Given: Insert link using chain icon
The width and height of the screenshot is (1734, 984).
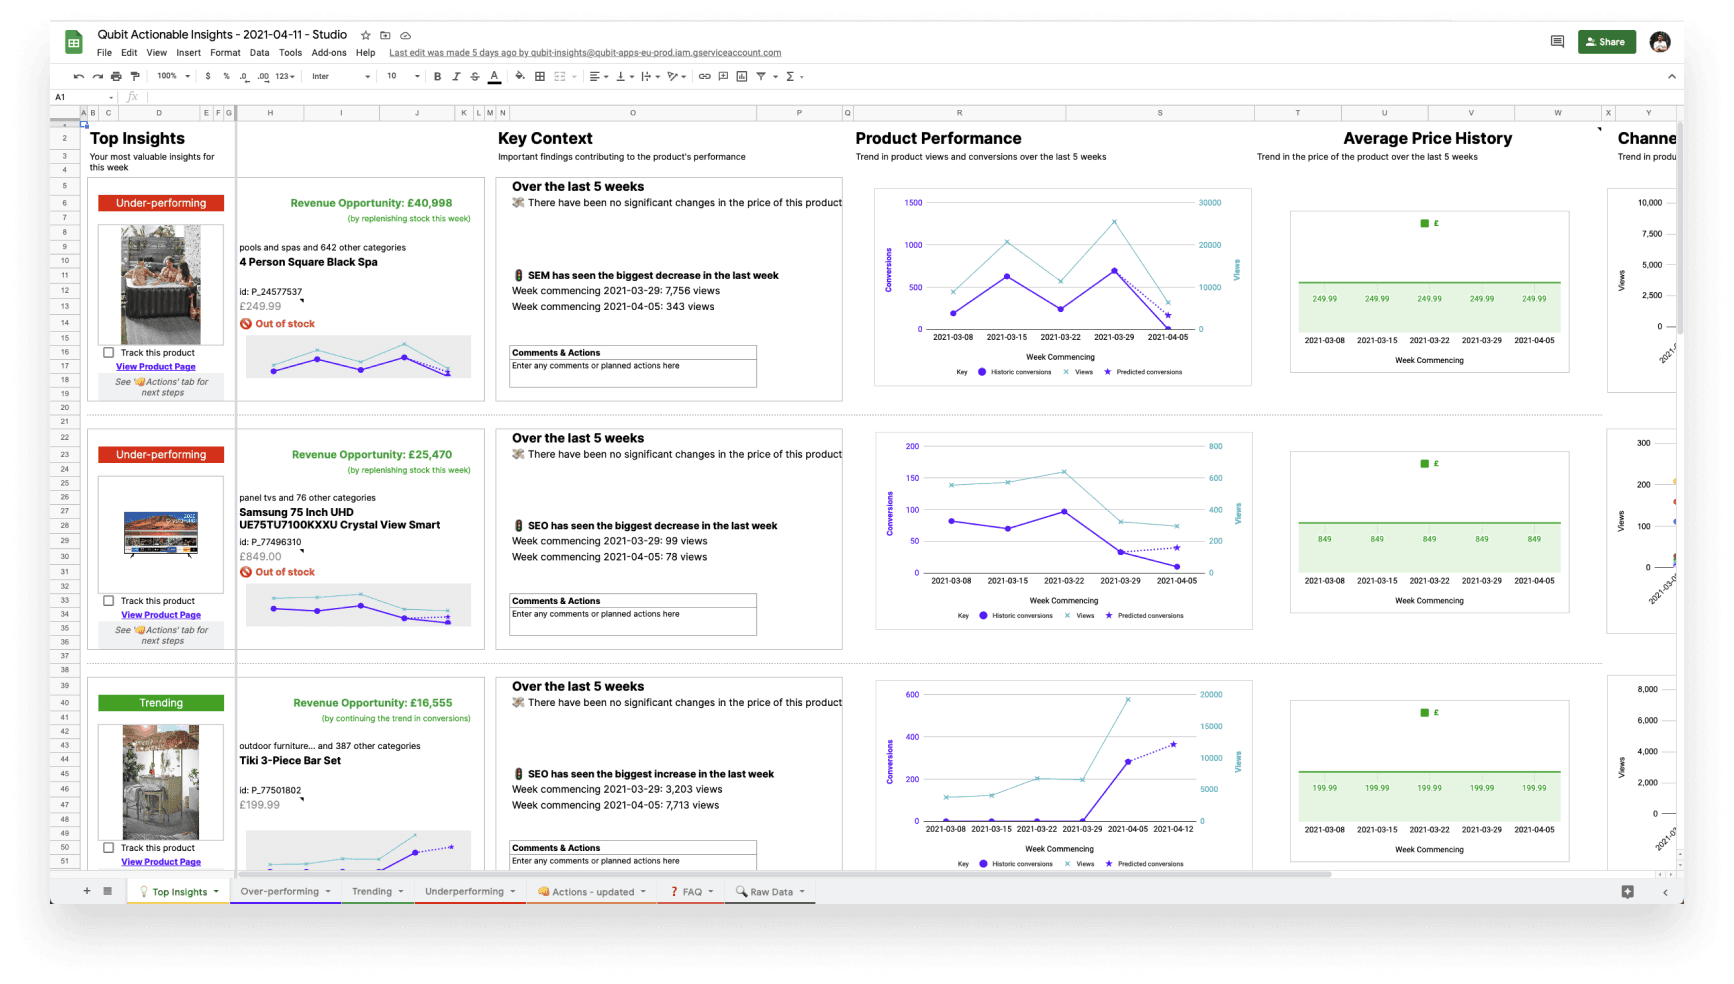Looking at the screenshot, I should coord(705,76).
